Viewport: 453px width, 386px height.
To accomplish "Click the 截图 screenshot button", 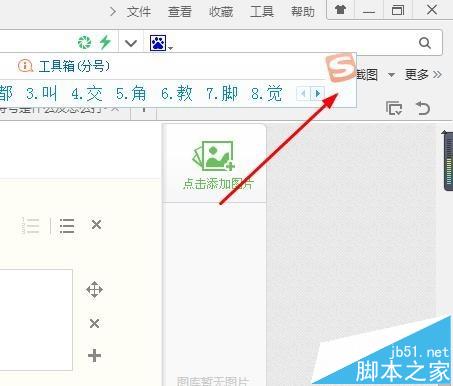I will click(367, 75).
